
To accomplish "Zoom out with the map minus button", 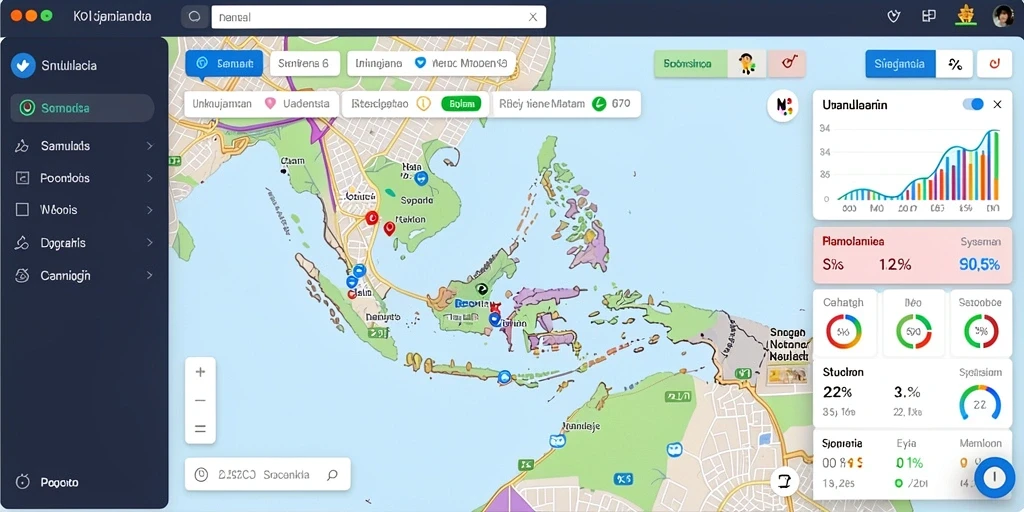I will 200,400.
